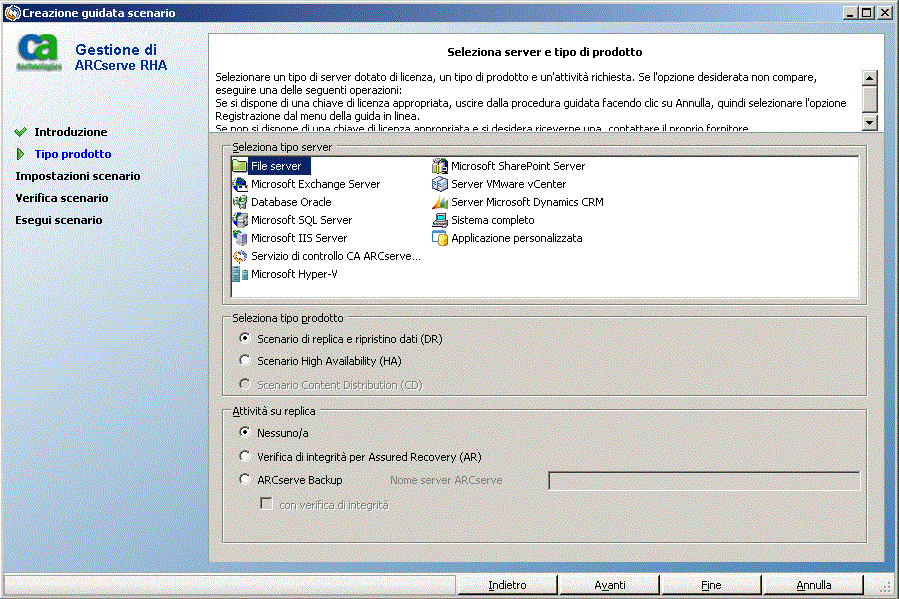
Task: Click description scrollbar up arrow
Action: point(870,78)
